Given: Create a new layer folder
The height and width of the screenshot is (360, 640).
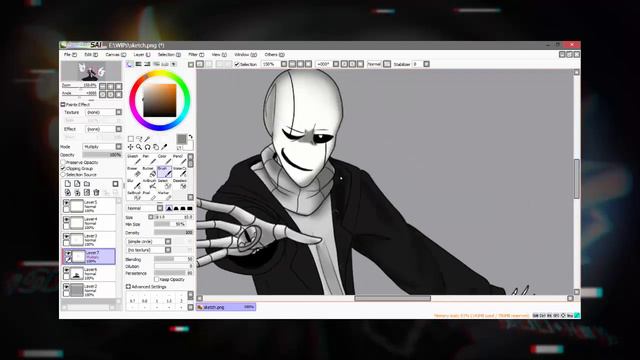Looking at the screenshot, I should (x=87, y=184).
